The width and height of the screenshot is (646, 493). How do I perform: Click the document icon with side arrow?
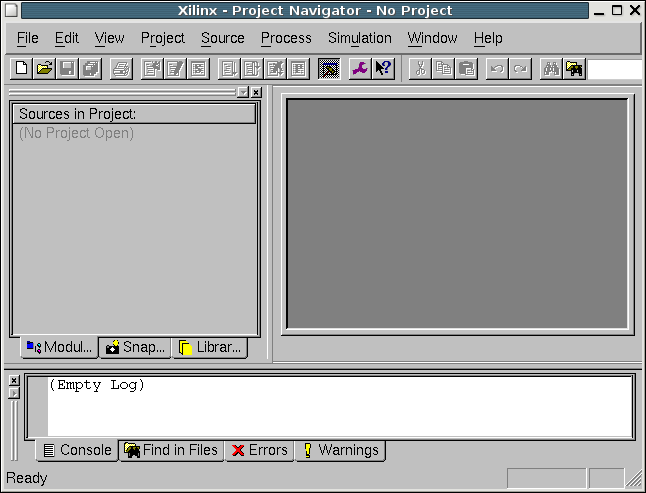(252, 68)
